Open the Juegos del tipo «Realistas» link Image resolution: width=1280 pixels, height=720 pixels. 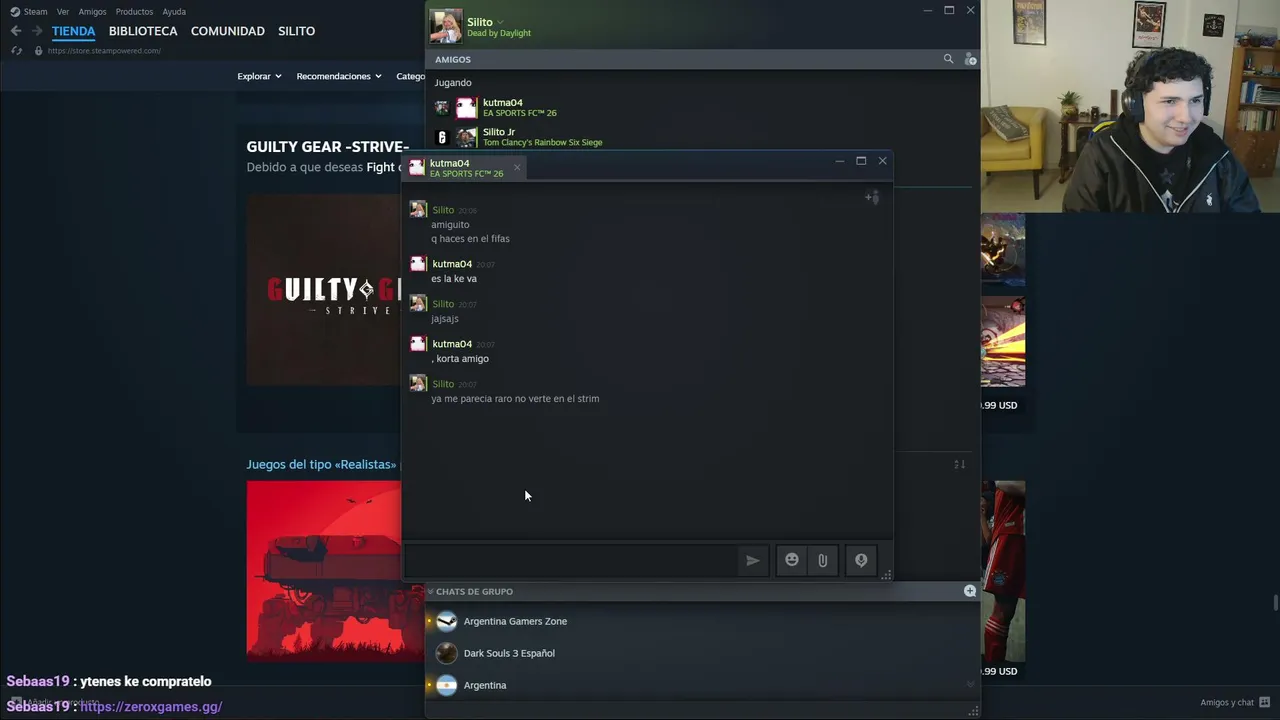coord(322,464)
